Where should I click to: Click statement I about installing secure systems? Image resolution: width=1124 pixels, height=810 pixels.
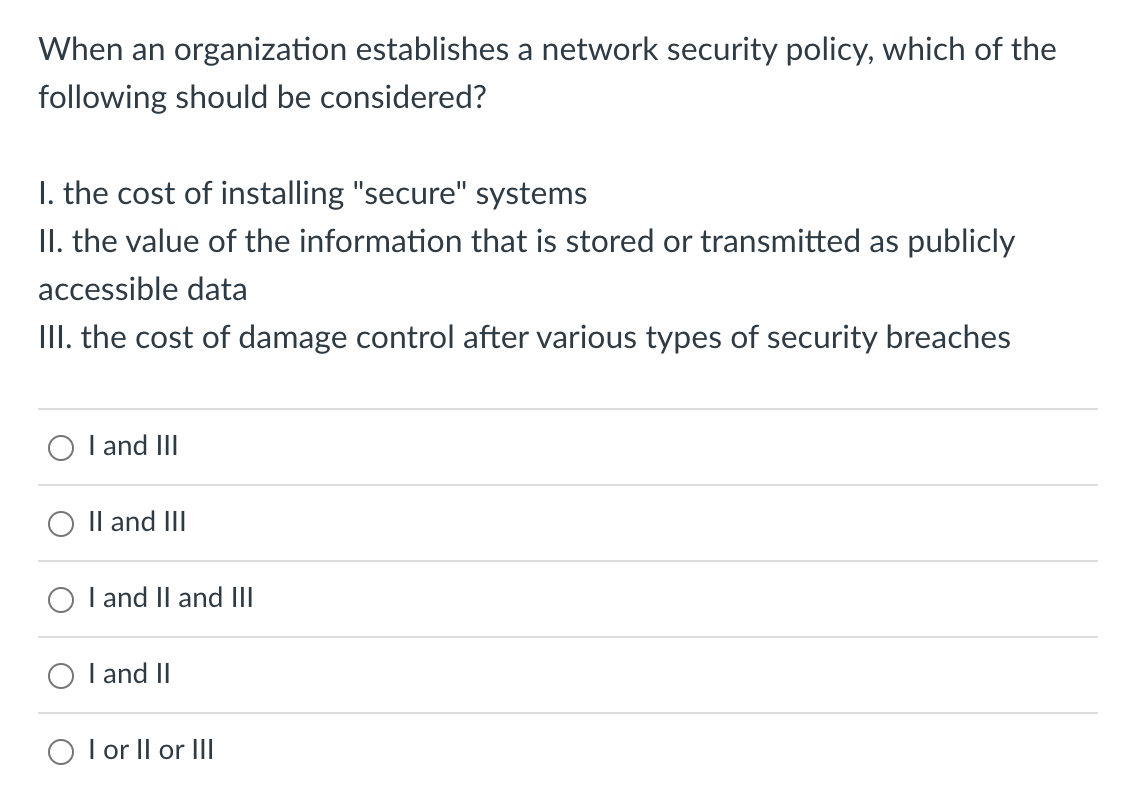click(312, 194)
